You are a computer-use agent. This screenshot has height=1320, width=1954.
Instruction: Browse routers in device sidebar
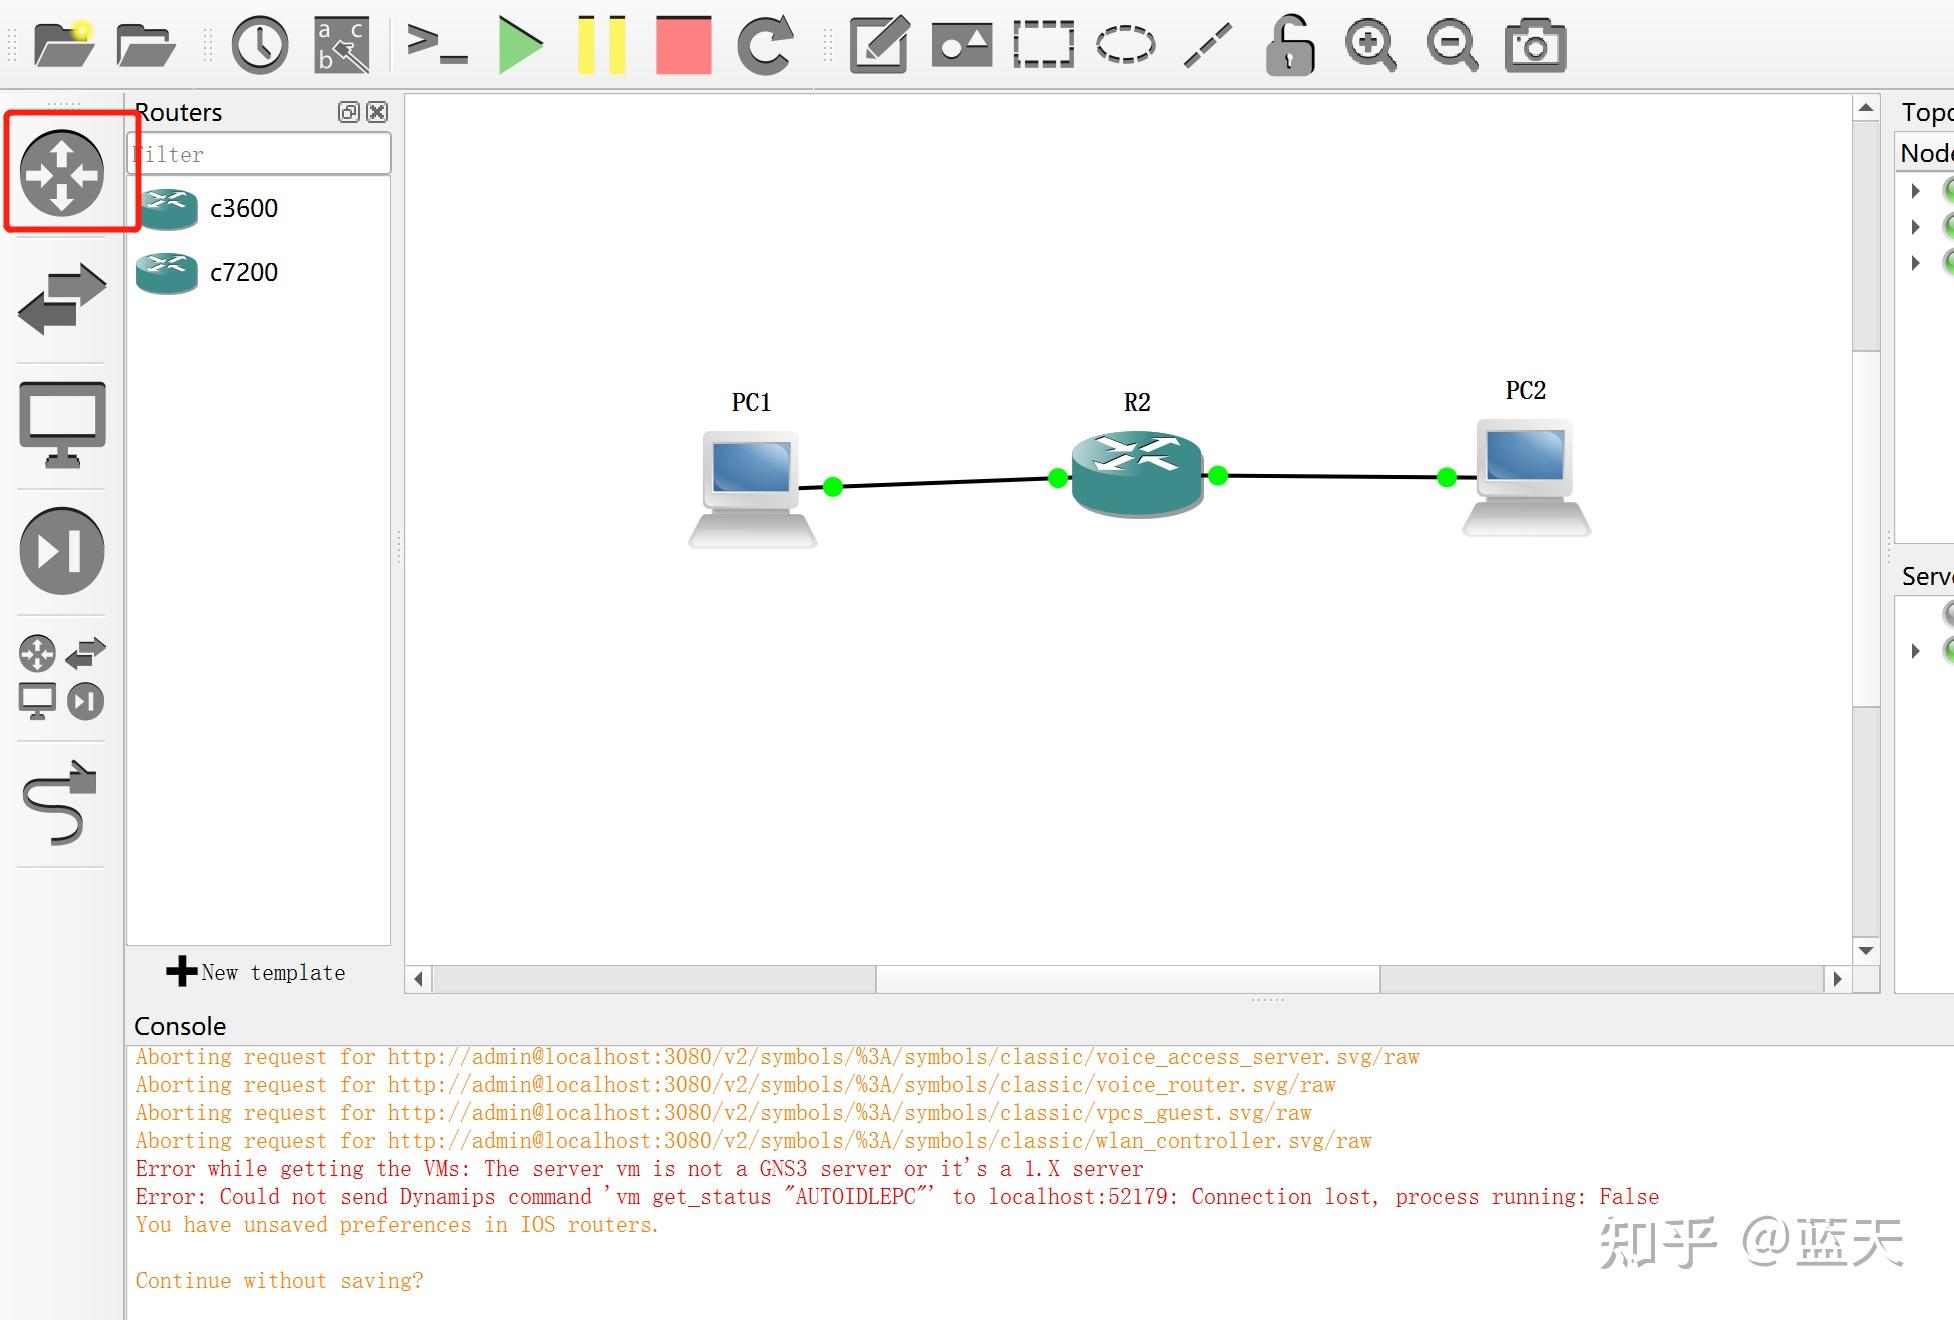62,173
